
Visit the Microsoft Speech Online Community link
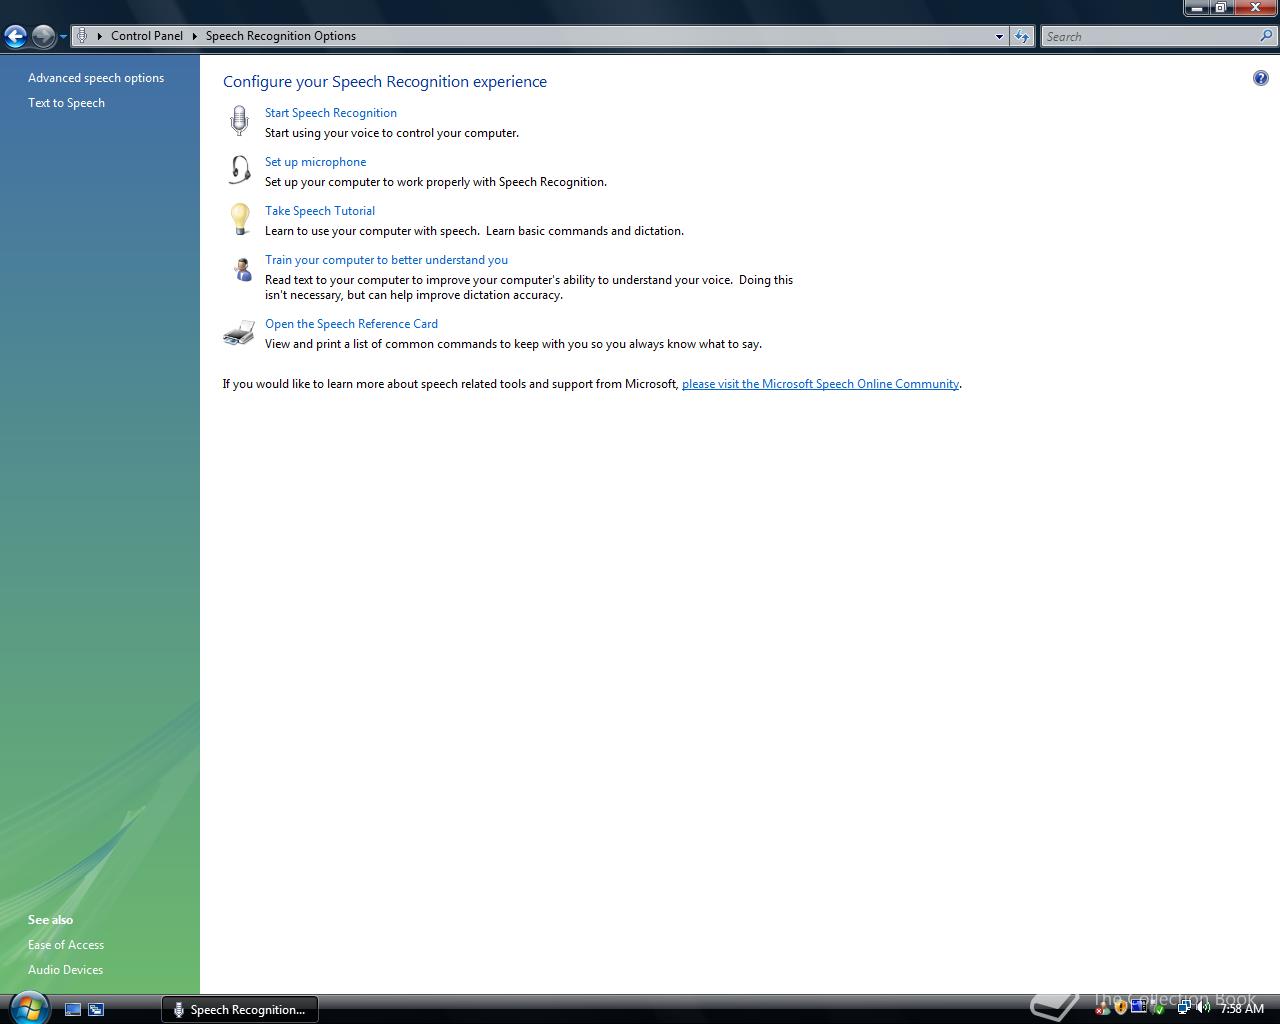pos(820,384)
